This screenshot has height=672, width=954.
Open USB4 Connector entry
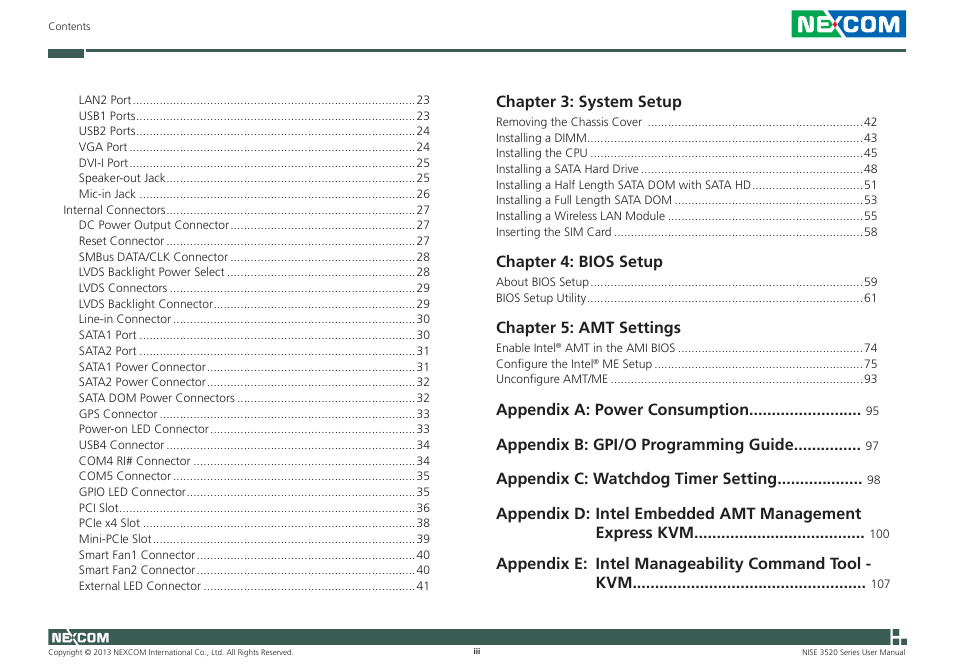(x=254, y=445)
